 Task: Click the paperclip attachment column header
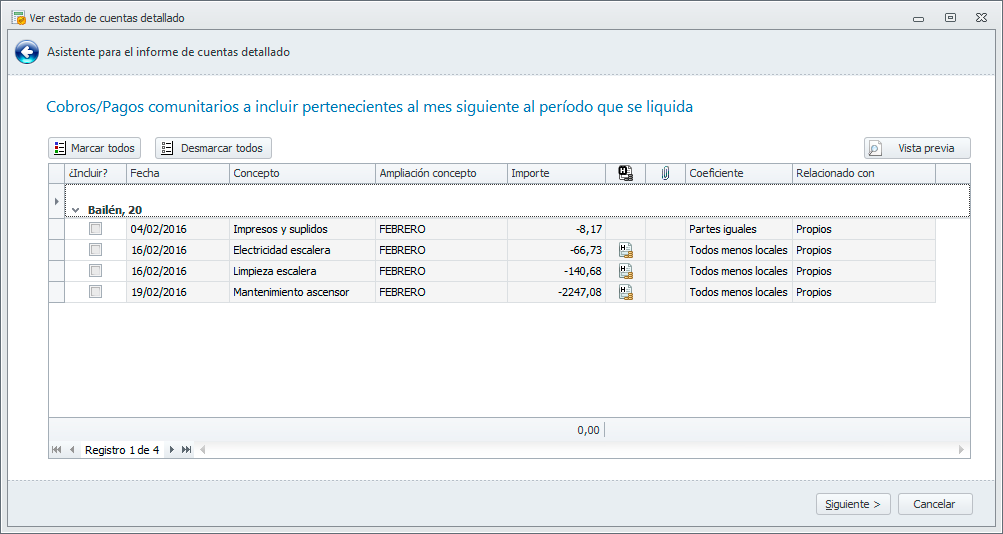(x=665, y=173)
